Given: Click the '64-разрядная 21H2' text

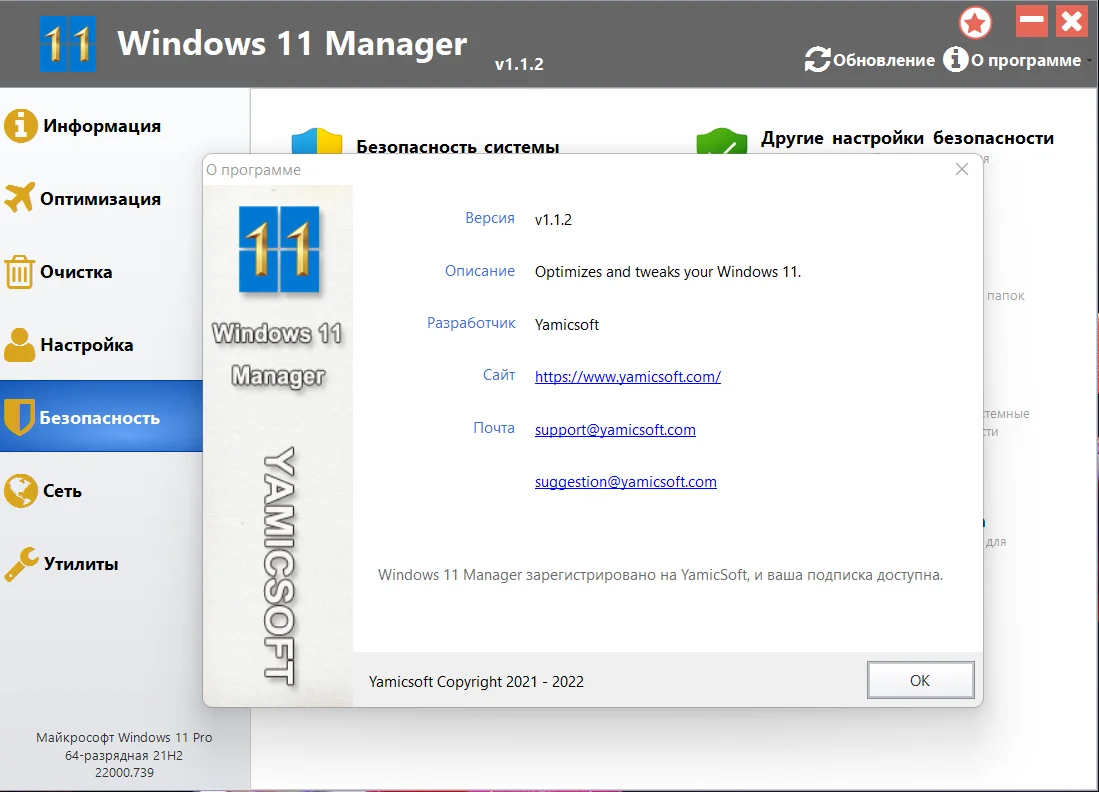Looking at the screenshot, I should [x=124, y=756].
